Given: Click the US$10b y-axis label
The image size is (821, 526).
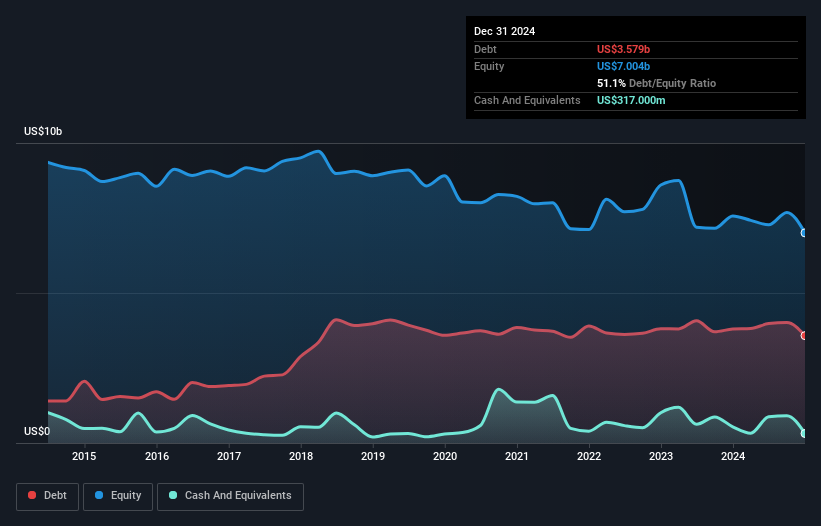Looking at the screenshot, I should click(x=43, y=131).
